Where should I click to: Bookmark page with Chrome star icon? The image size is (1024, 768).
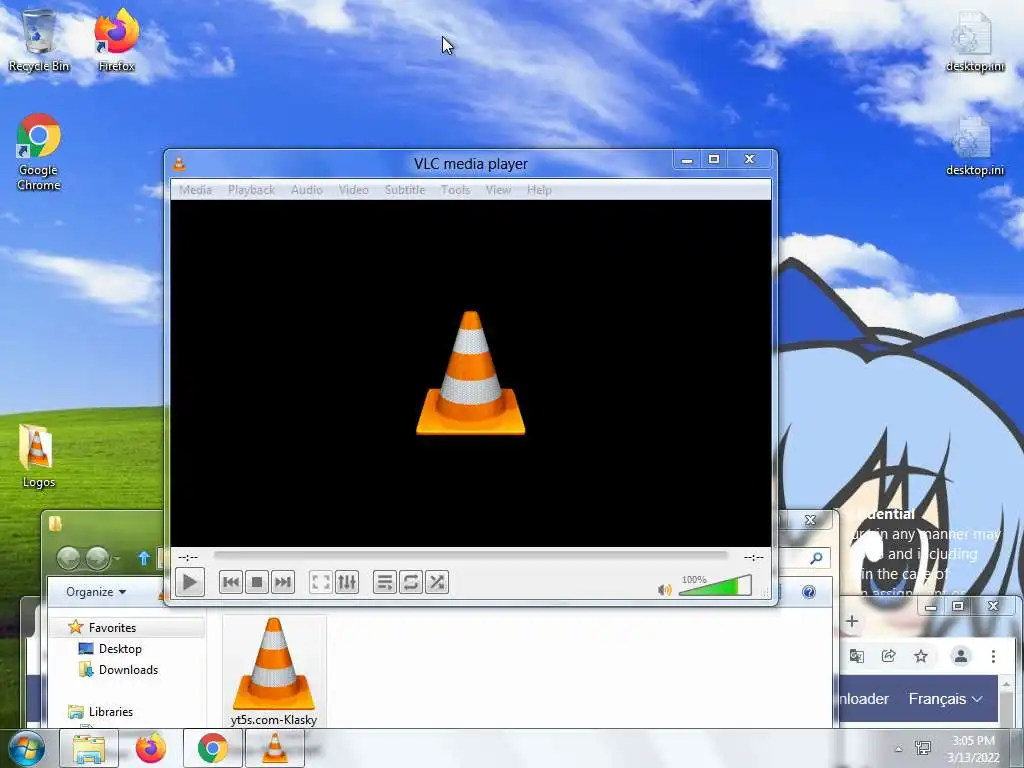click(x=921, y=656)
